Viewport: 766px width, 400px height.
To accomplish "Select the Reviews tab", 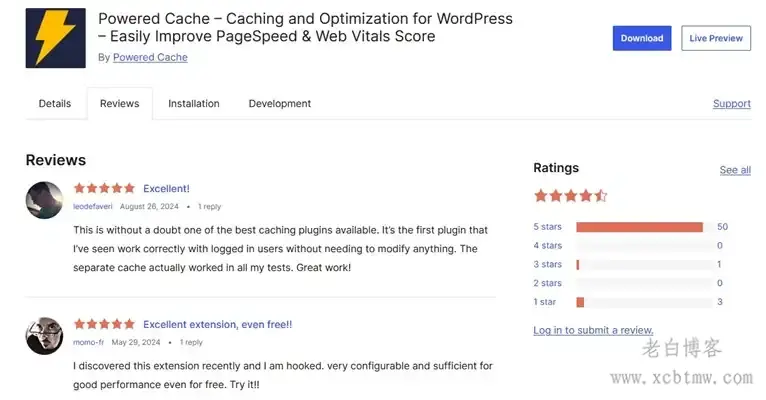I will (119, 104).
